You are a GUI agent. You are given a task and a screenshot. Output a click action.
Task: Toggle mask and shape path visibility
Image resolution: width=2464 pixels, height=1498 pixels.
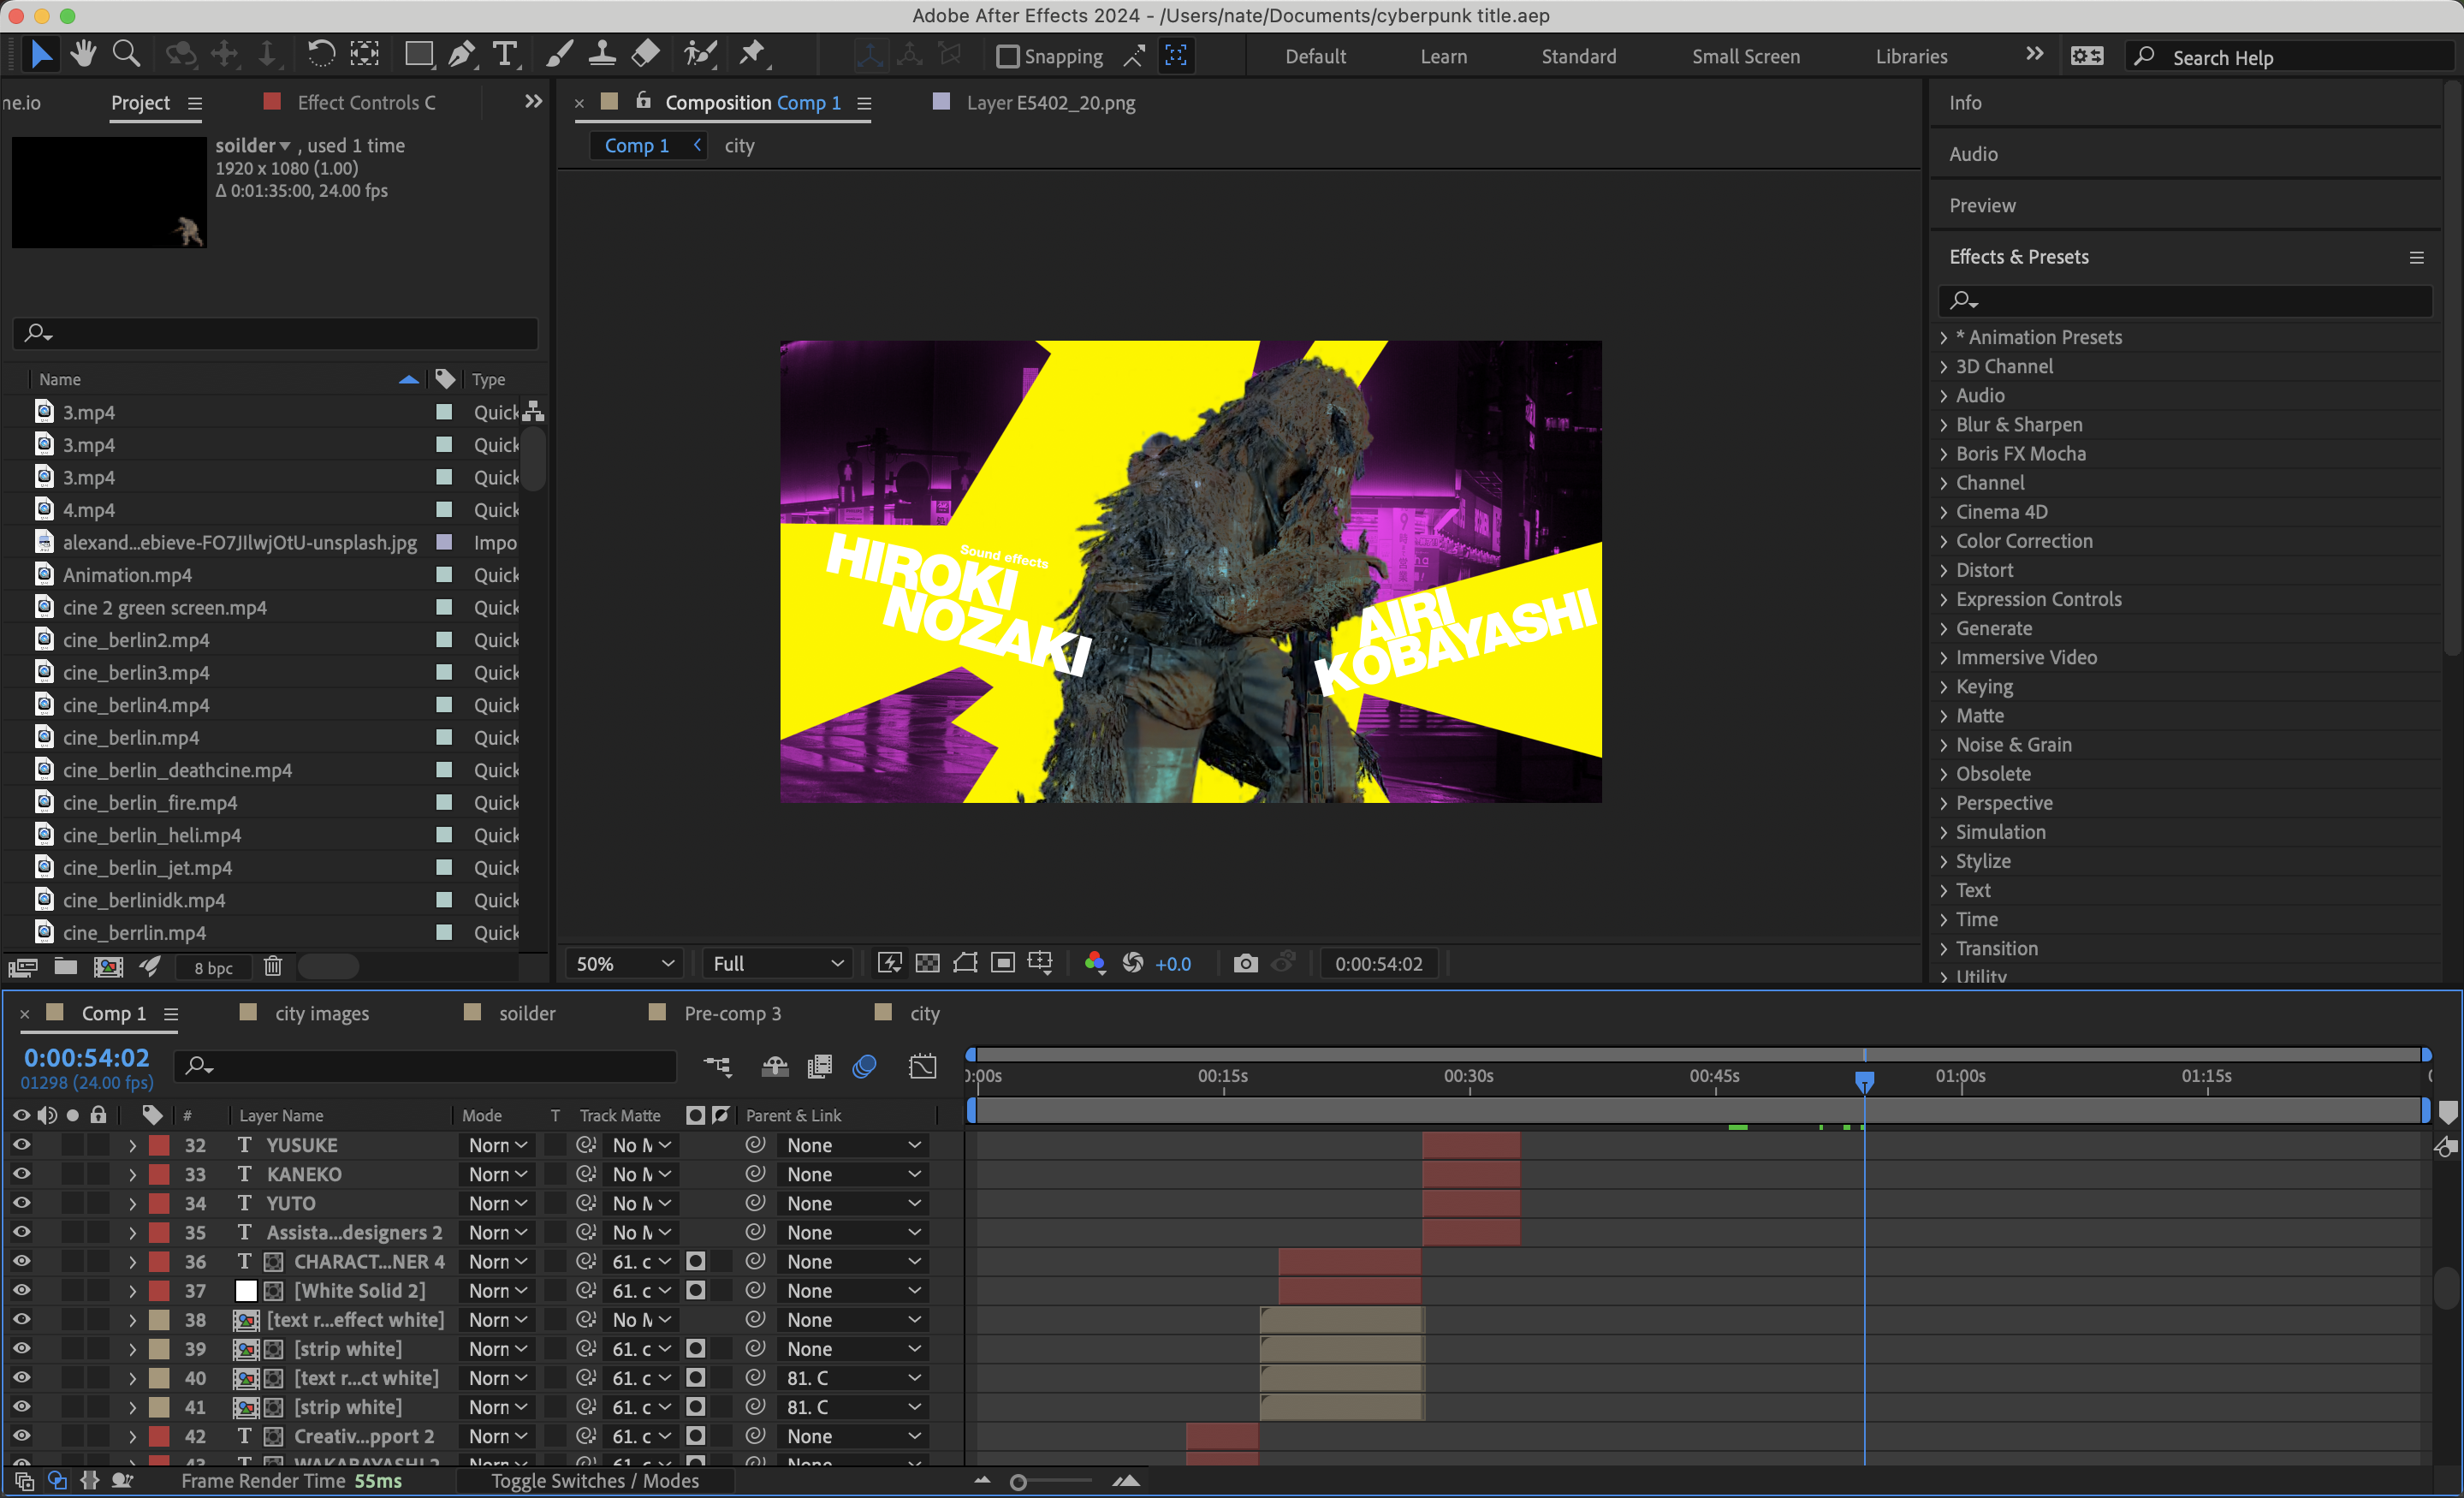tap(966, 963)
